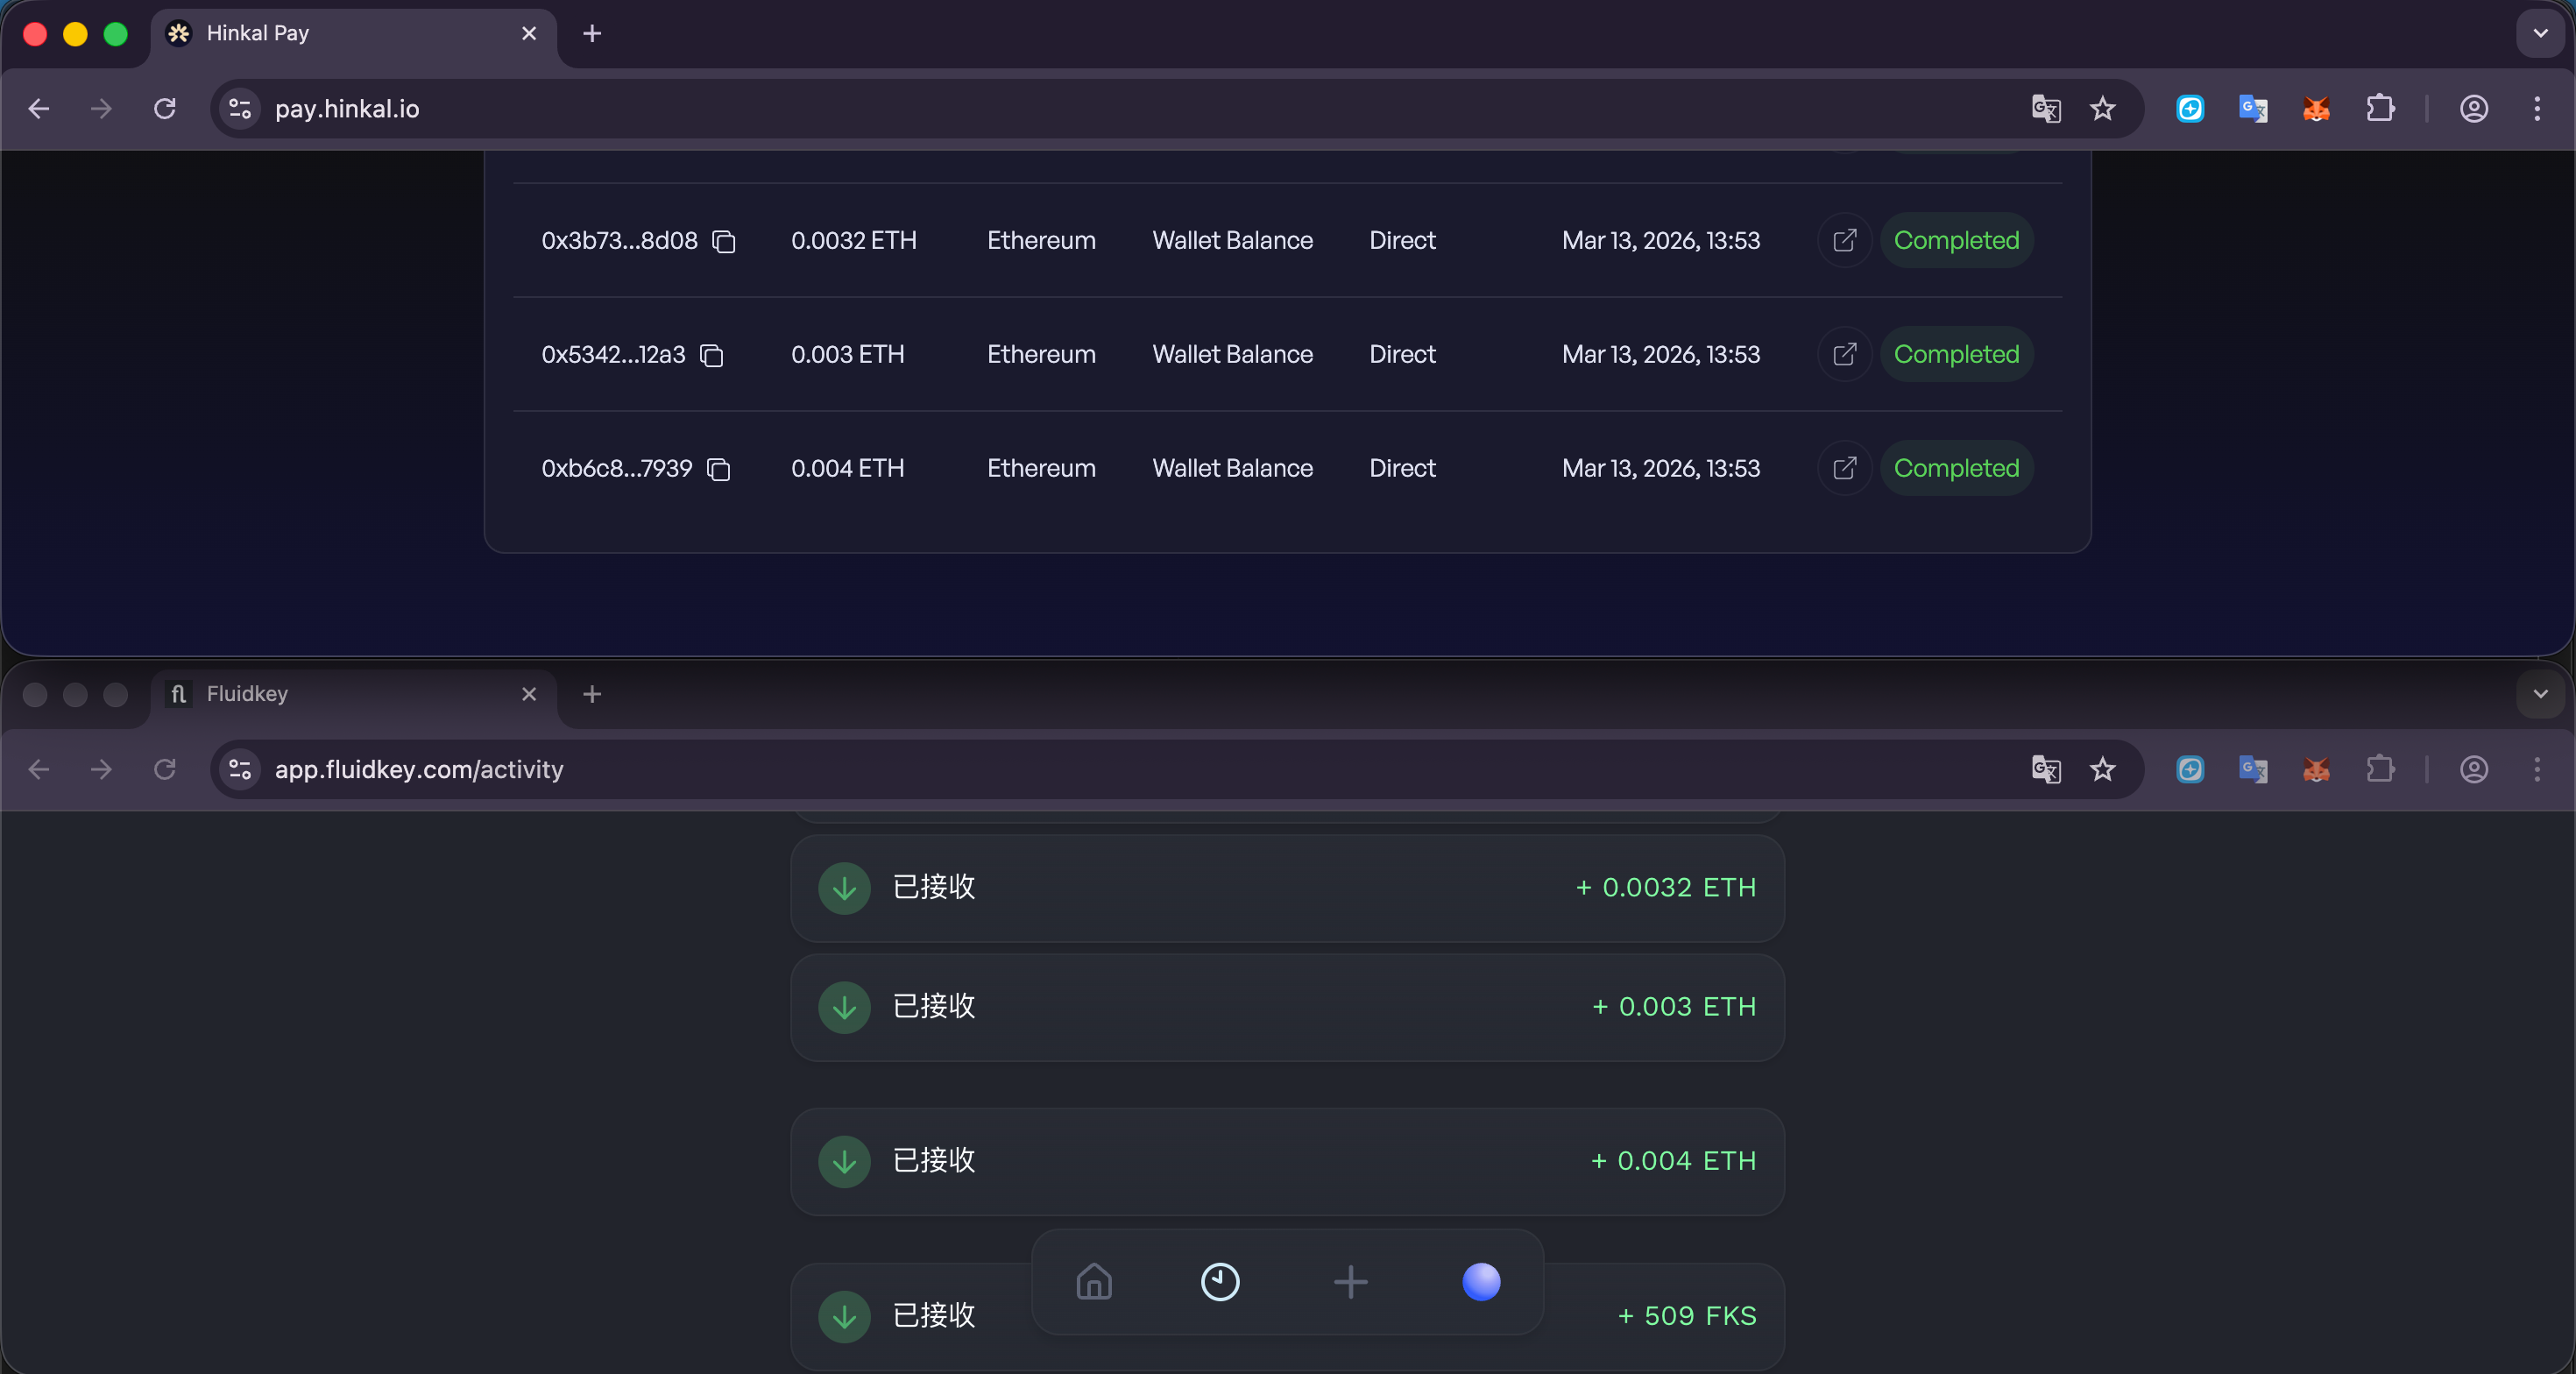Open Fluidkey blue profile avatar
The height and width of the screenshot is (1374, 2576).
tap(1481, 1281)
